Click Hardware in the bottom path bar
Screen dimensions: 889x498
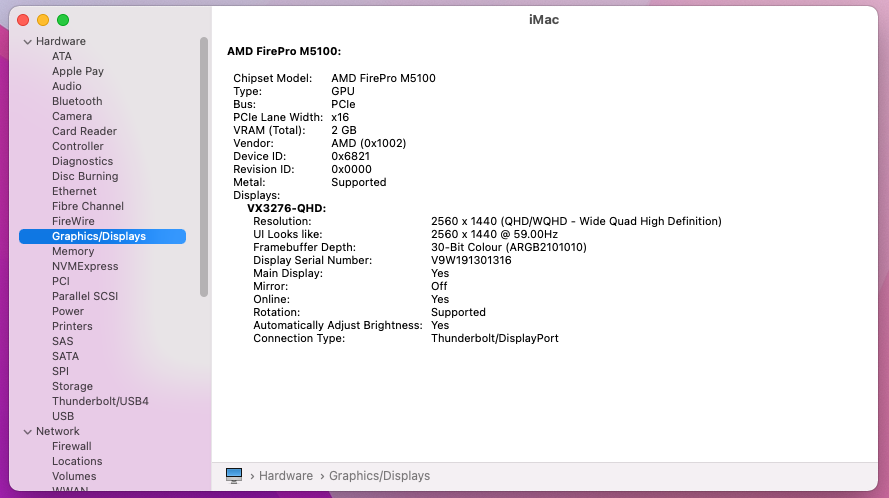286,476
